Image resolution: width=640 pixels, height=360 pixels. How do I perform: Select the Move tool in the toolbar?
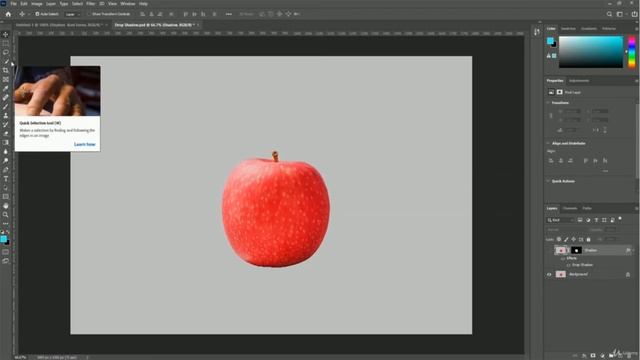[6, 34]
